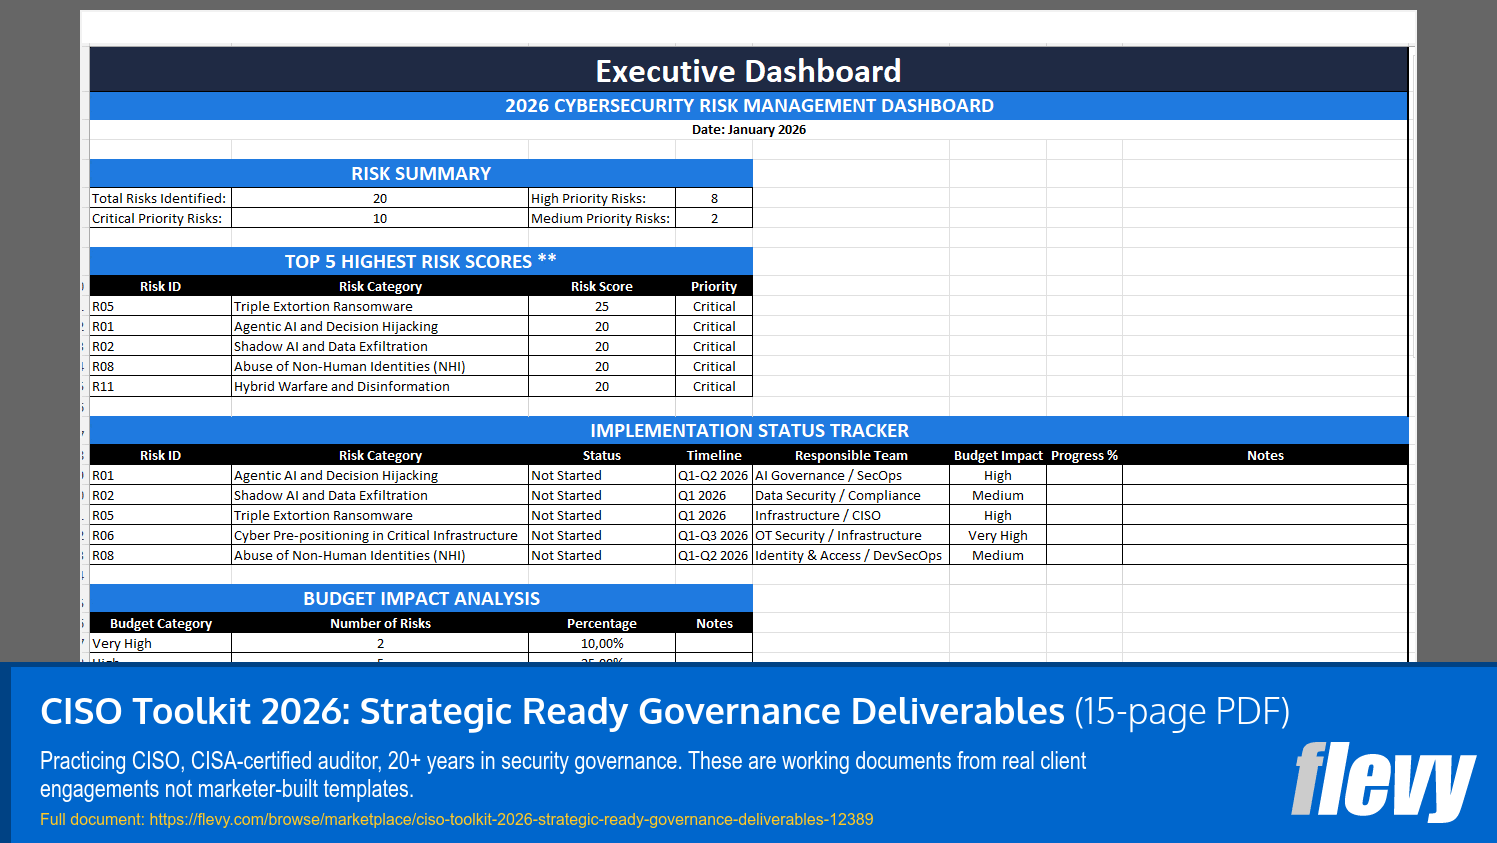Click the Very High budget impact cell for R06

pyautogui.click(x=998, y=535)
